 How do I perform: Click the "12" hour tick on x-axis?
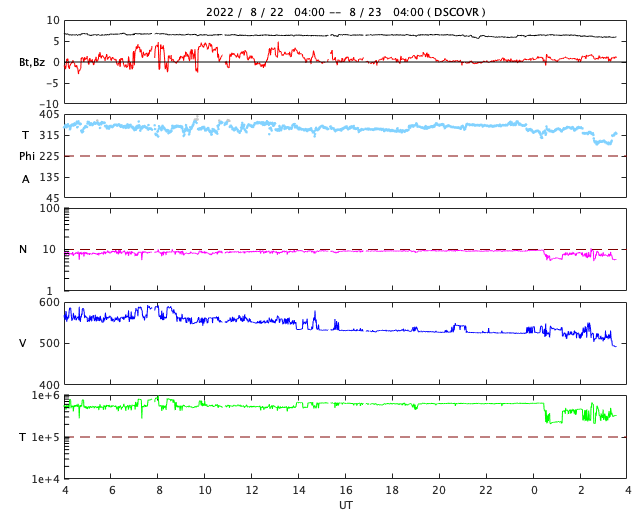[252, 490]
